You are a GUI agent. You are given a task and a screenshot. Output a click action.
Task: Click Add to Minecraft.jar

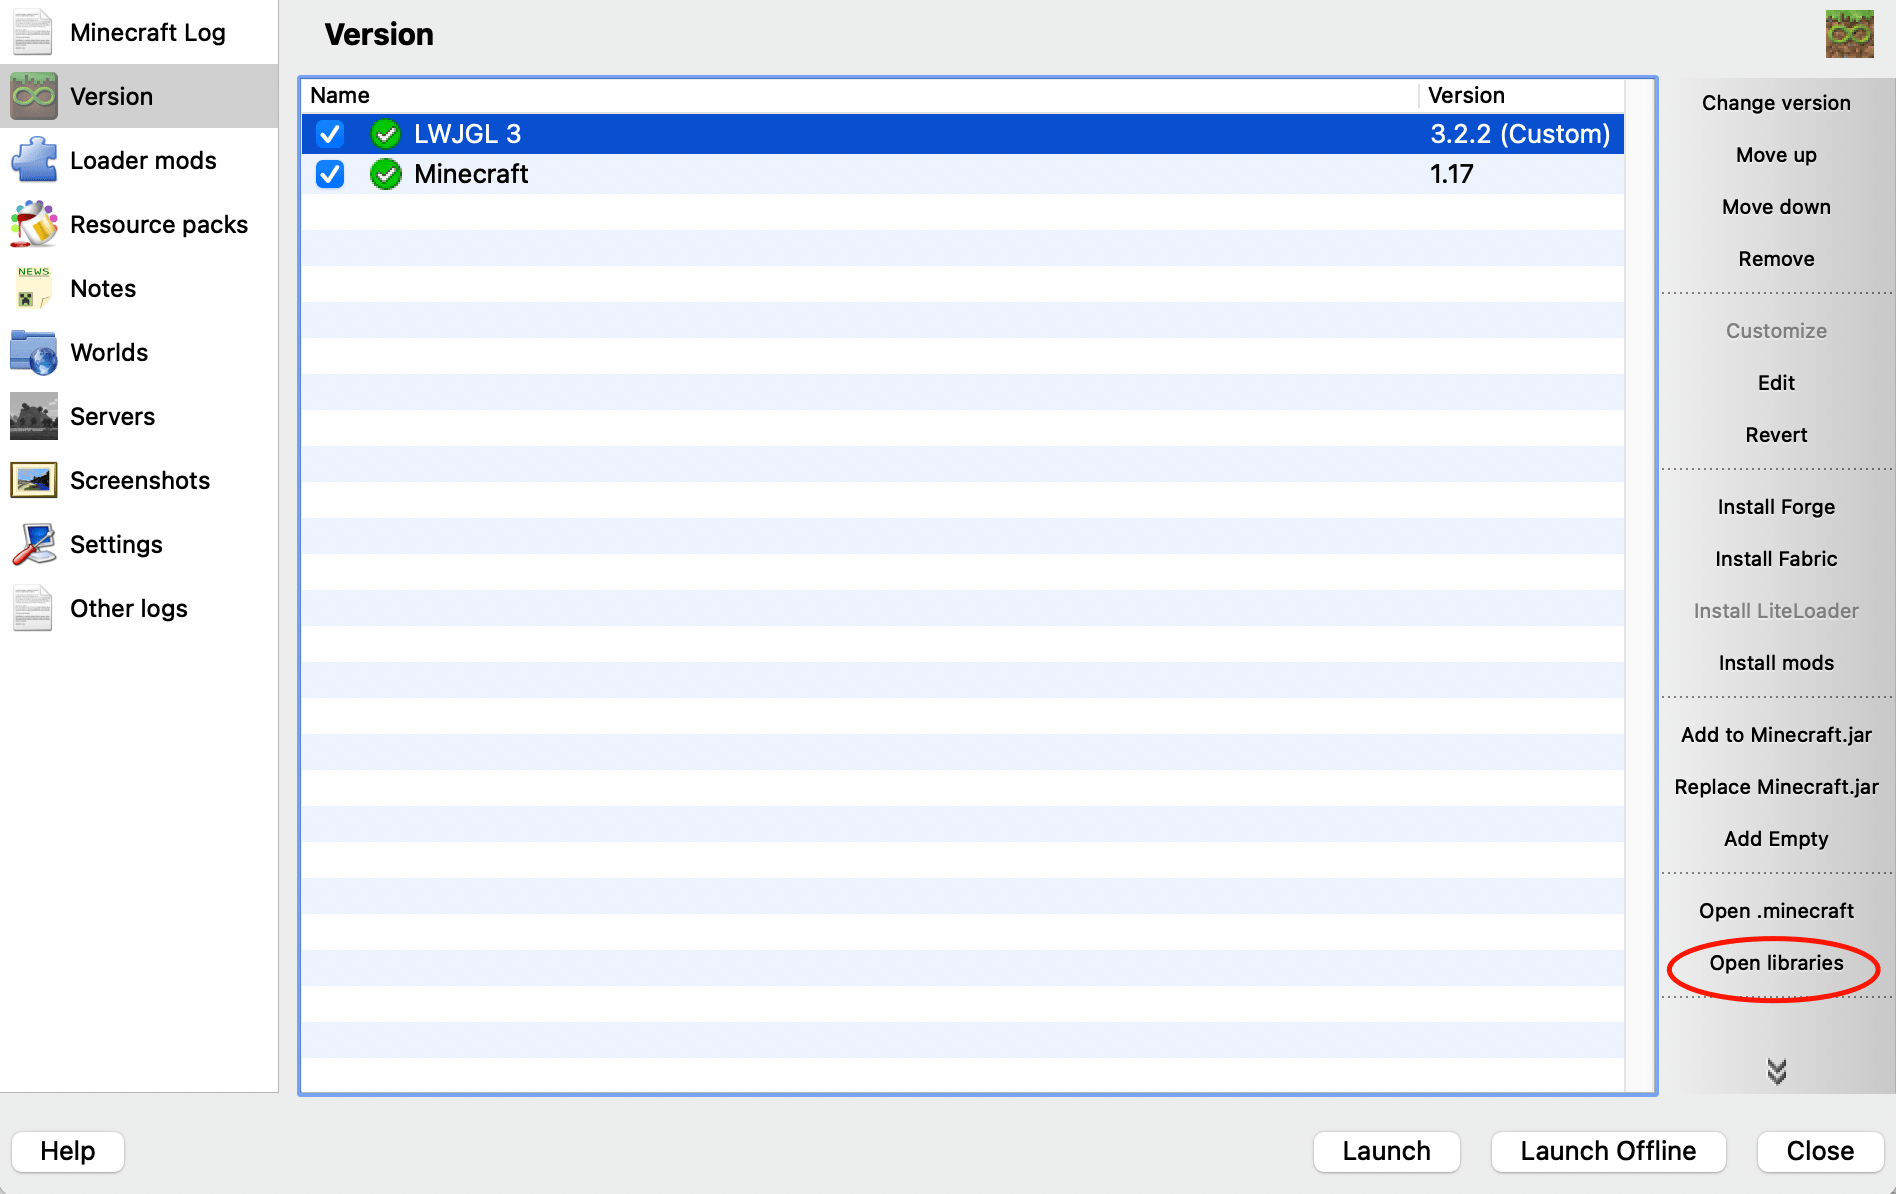1776,735
